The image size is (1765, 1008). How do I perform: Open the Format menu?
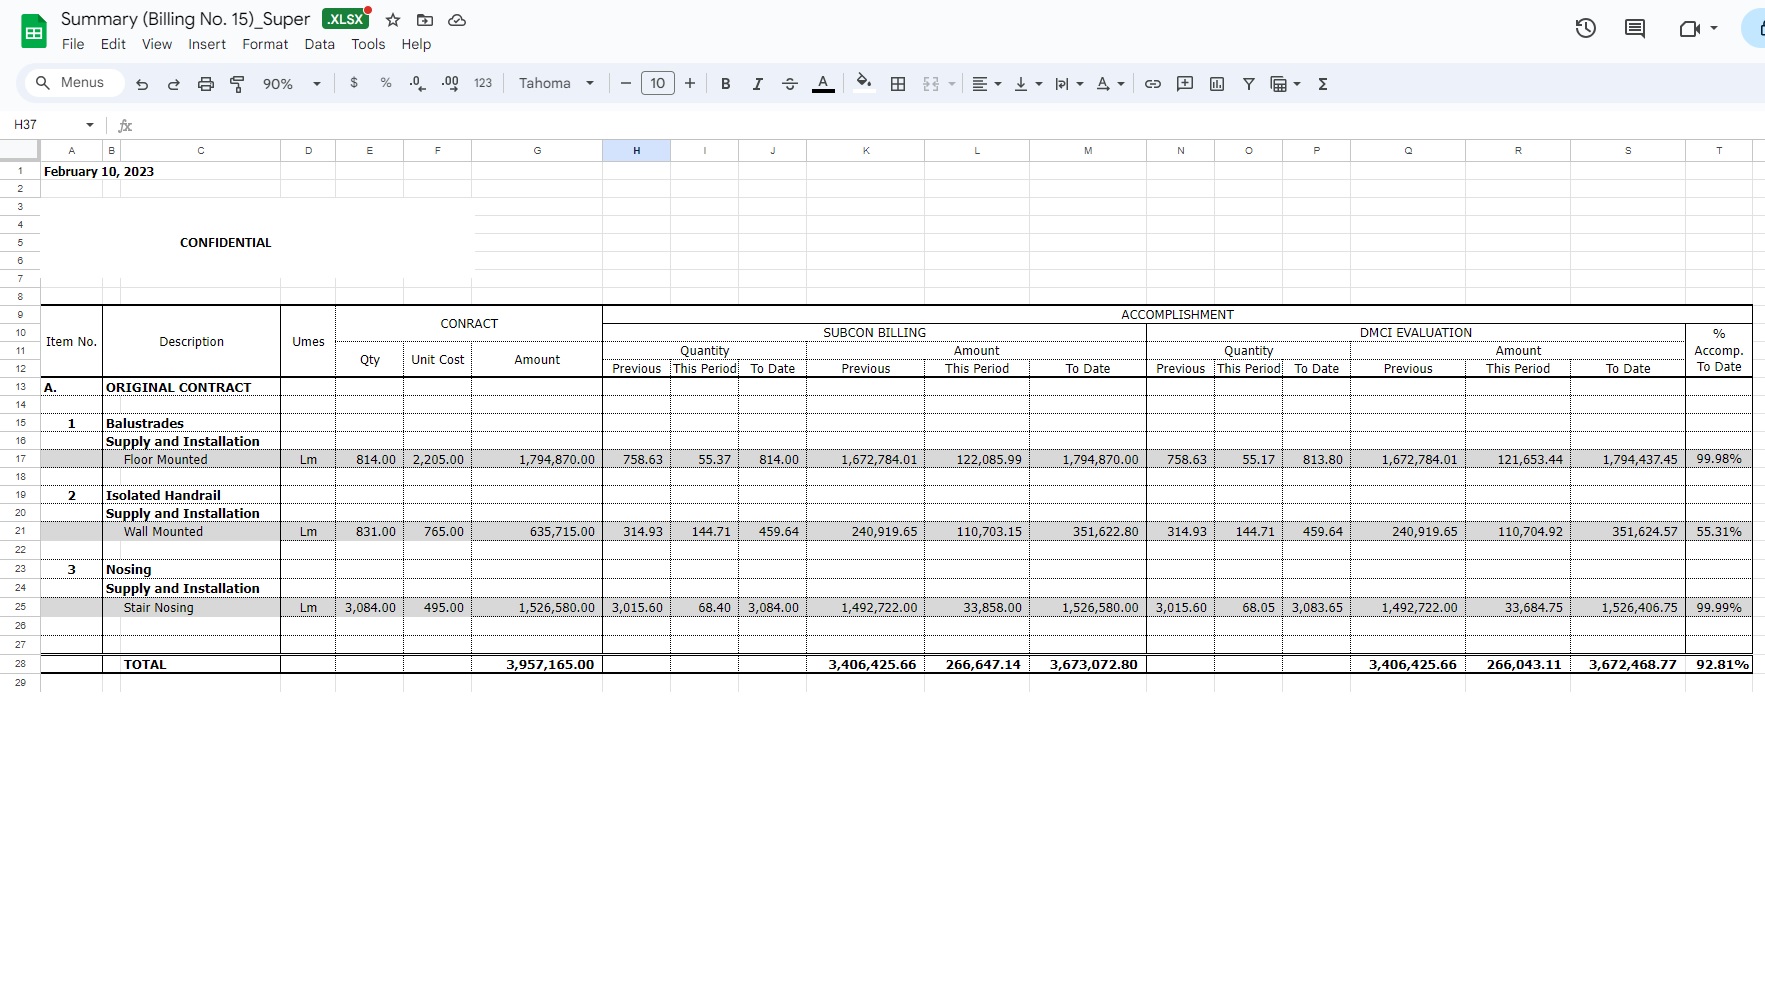[265, 44]
